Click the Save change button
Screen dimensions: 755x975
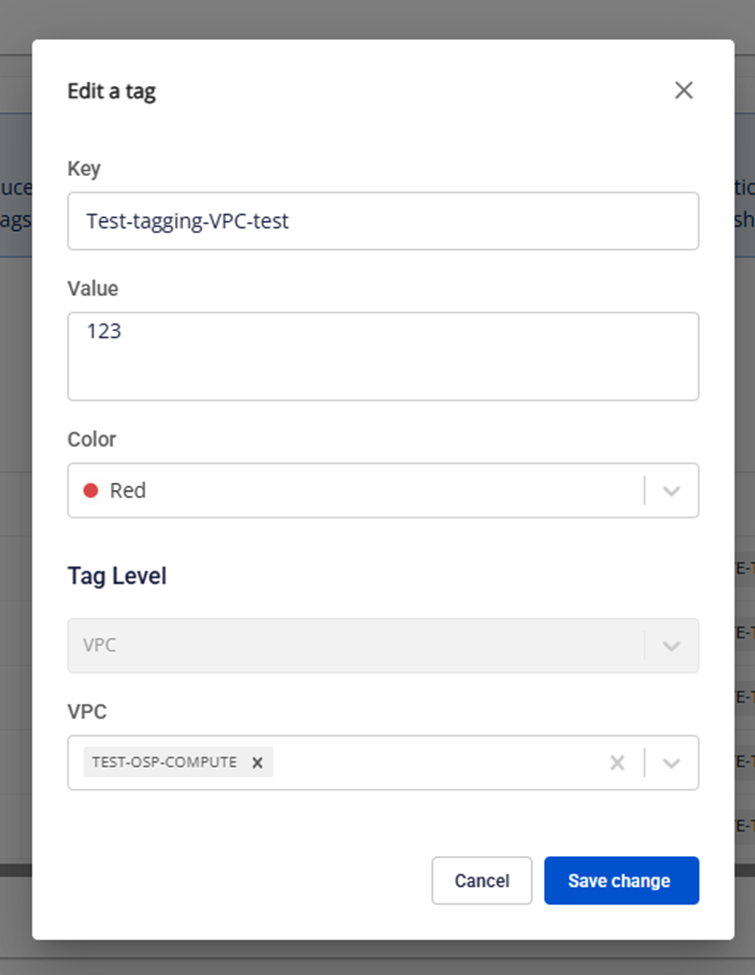pos(620,881)
